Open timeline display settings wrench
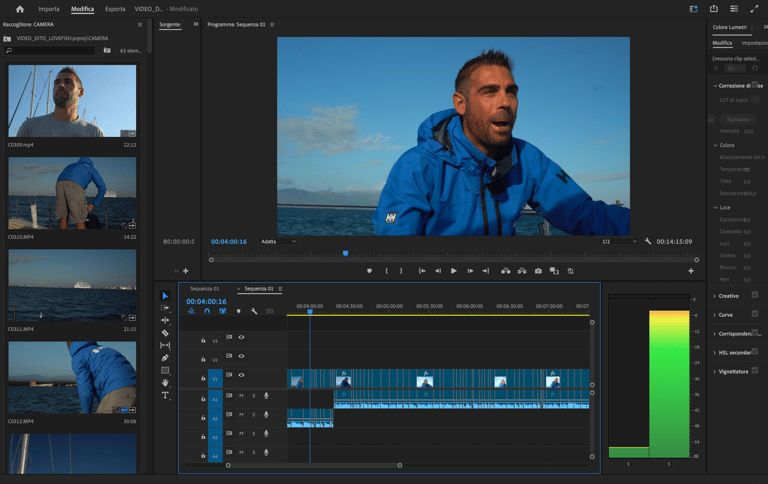Screen dimensions: 768x484 pos(254,311)
